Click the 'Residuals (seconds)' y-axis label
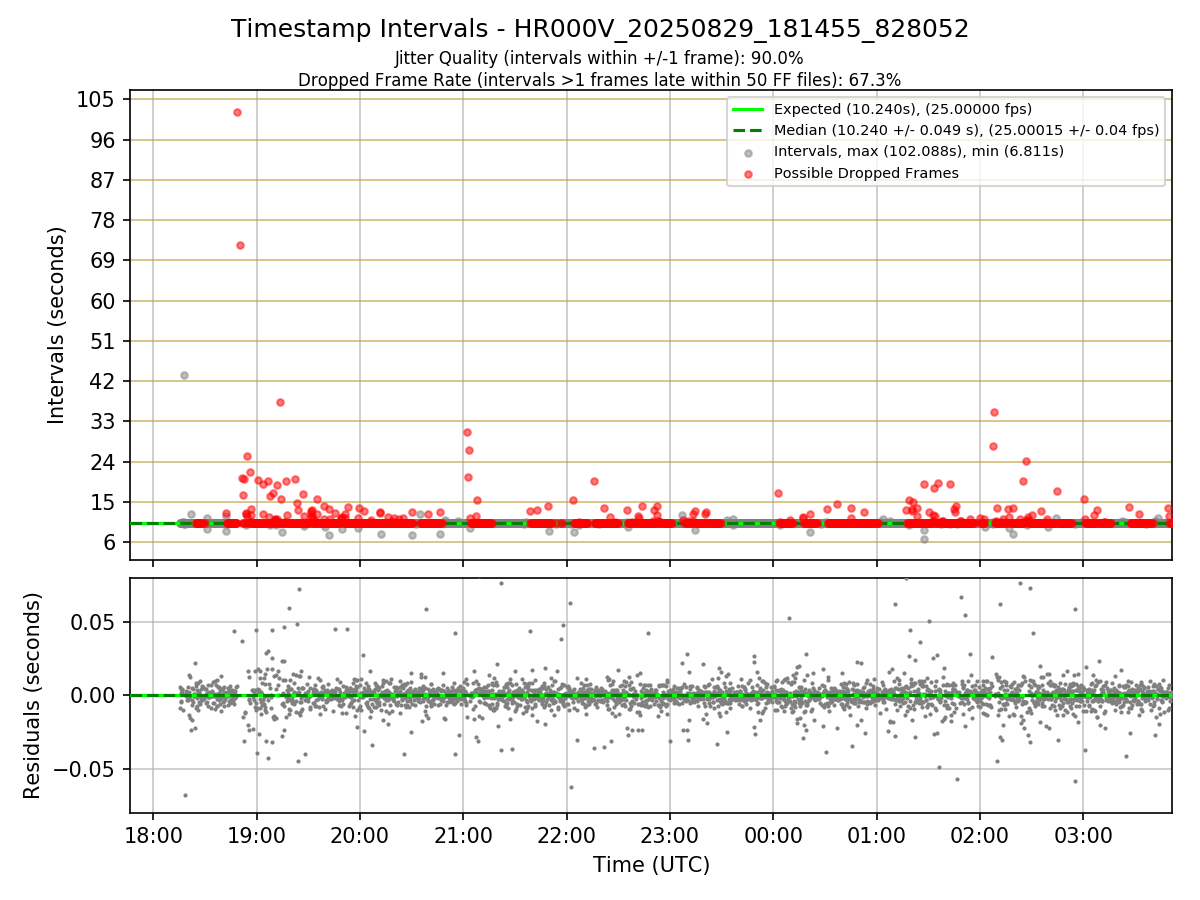The width and height of the screenshot is (1200, 900). tap(33, 695)
